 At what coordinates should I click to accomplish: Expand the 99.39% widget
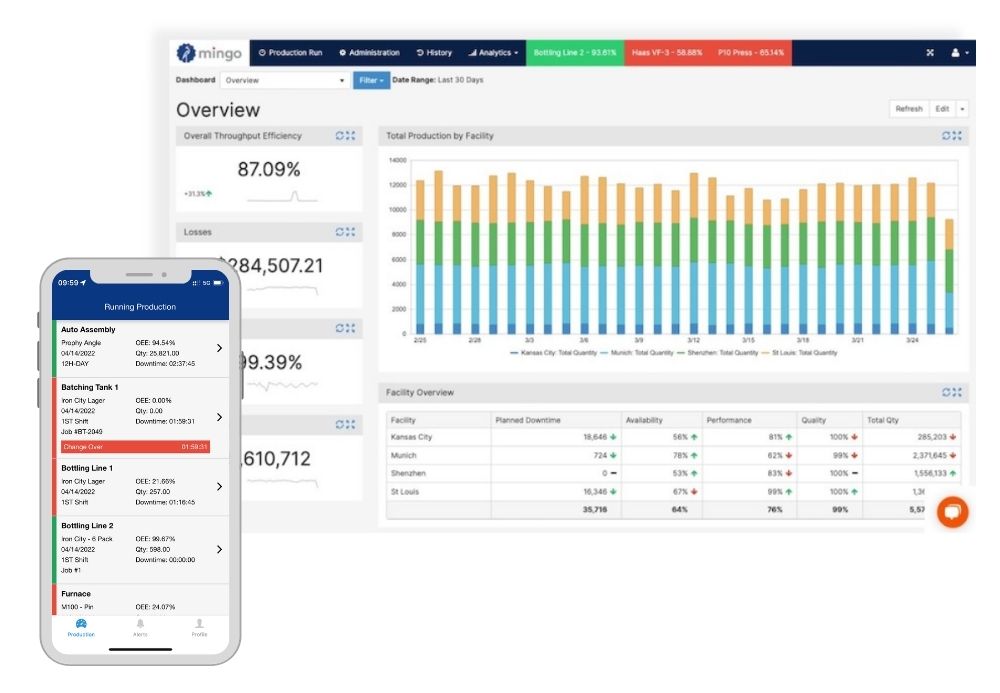point(351,328)
